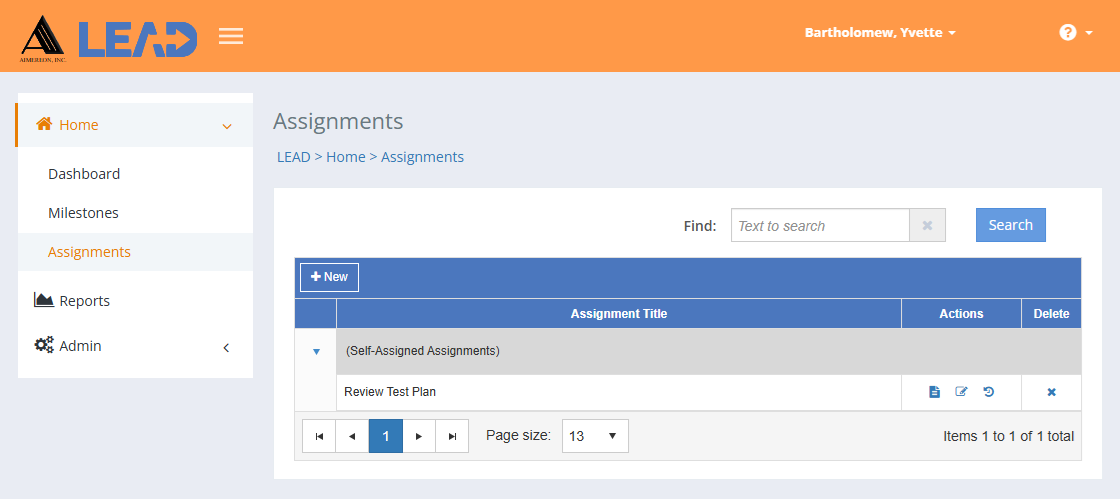Click the Admin gears icon
The height and width of the screenshot is (499, 1120).
tap(44, 346)
